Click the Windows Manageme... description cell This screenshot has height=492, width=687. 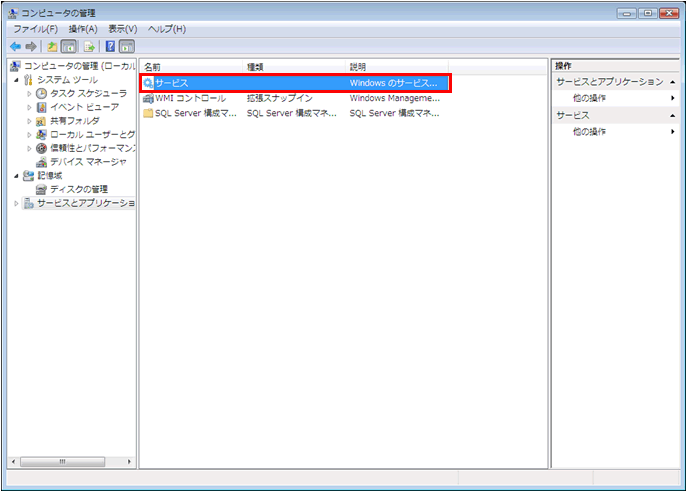tap(394, 98)
